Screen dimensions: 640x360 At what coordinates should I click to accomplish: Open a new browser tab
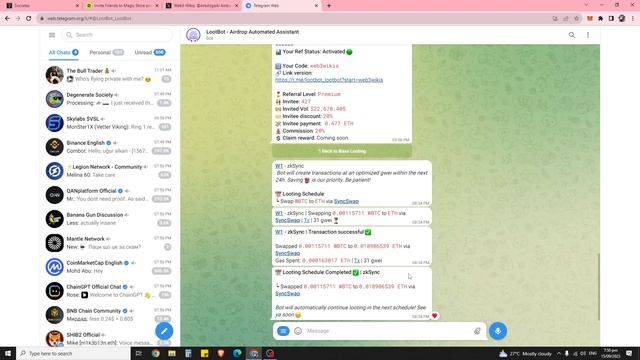(x=329, y=6)
